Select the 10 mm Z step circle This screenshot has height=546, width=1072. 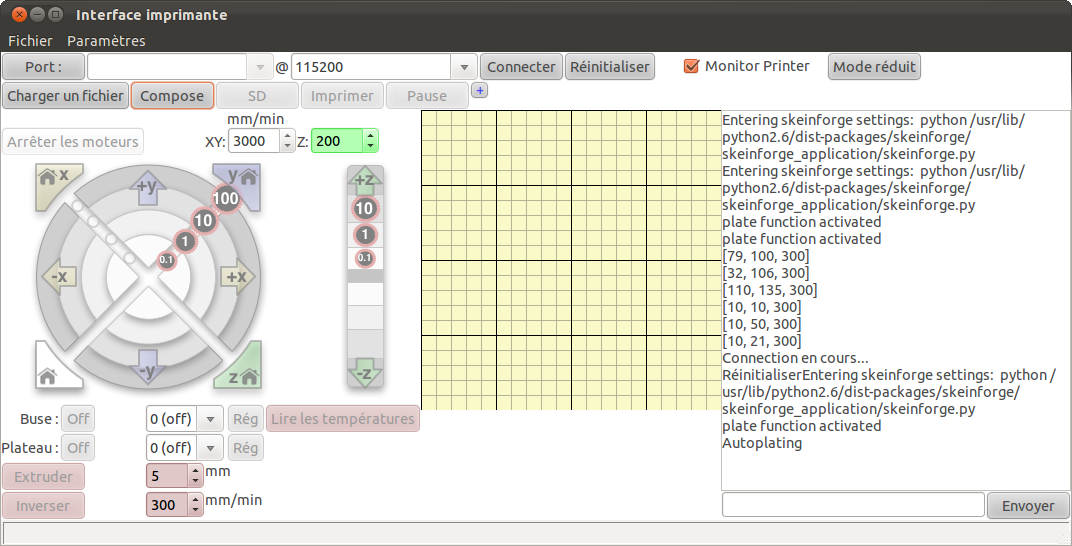click(x=365, y=208)
